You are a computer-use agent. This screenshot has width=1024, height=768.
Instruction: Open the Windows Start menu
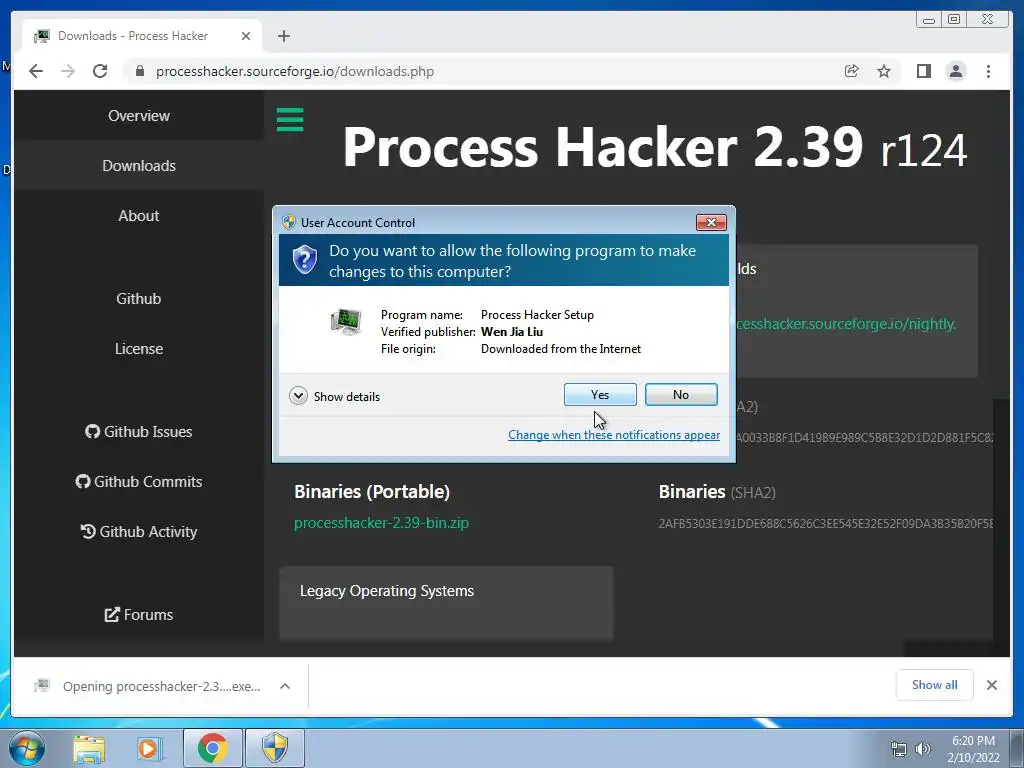tap(27, 748)
